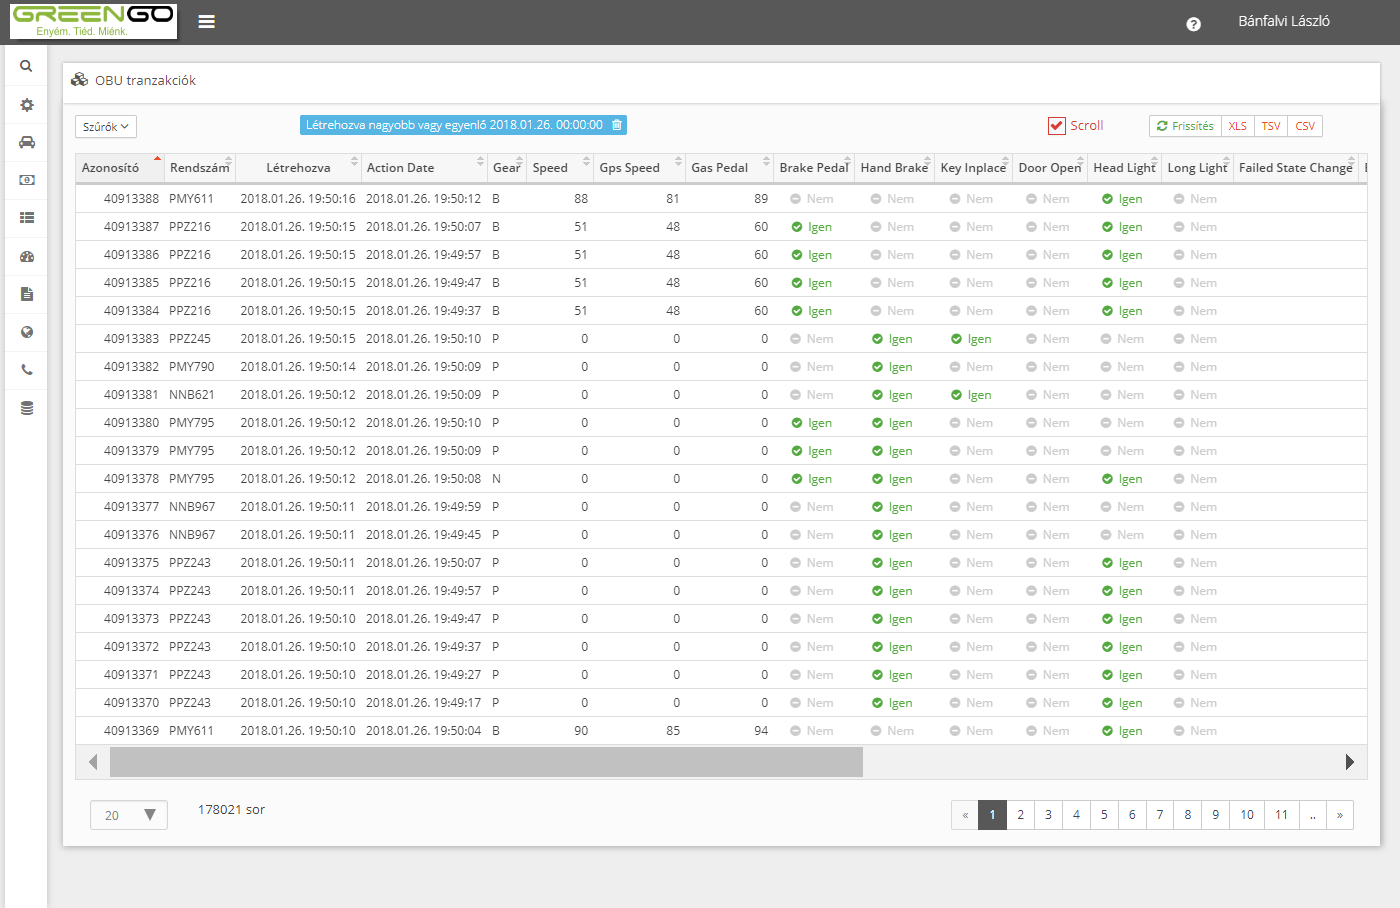This screenshot has width=1400, height=908.
Task: Go to next page with » button
Action: 1340,815
